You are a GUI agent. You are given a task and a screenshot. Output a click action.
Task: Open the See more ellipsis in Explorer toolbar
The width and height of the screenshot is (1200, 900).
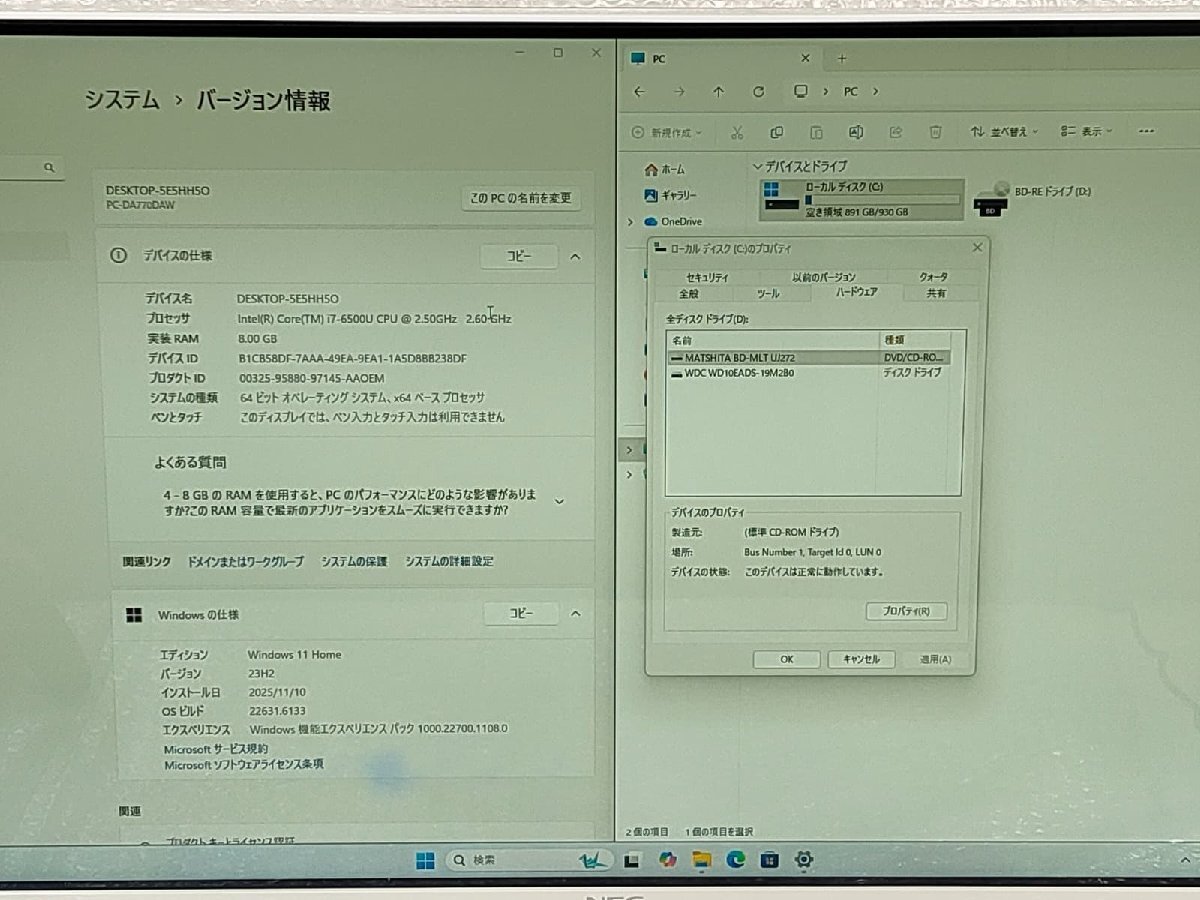coord(1146,131)
